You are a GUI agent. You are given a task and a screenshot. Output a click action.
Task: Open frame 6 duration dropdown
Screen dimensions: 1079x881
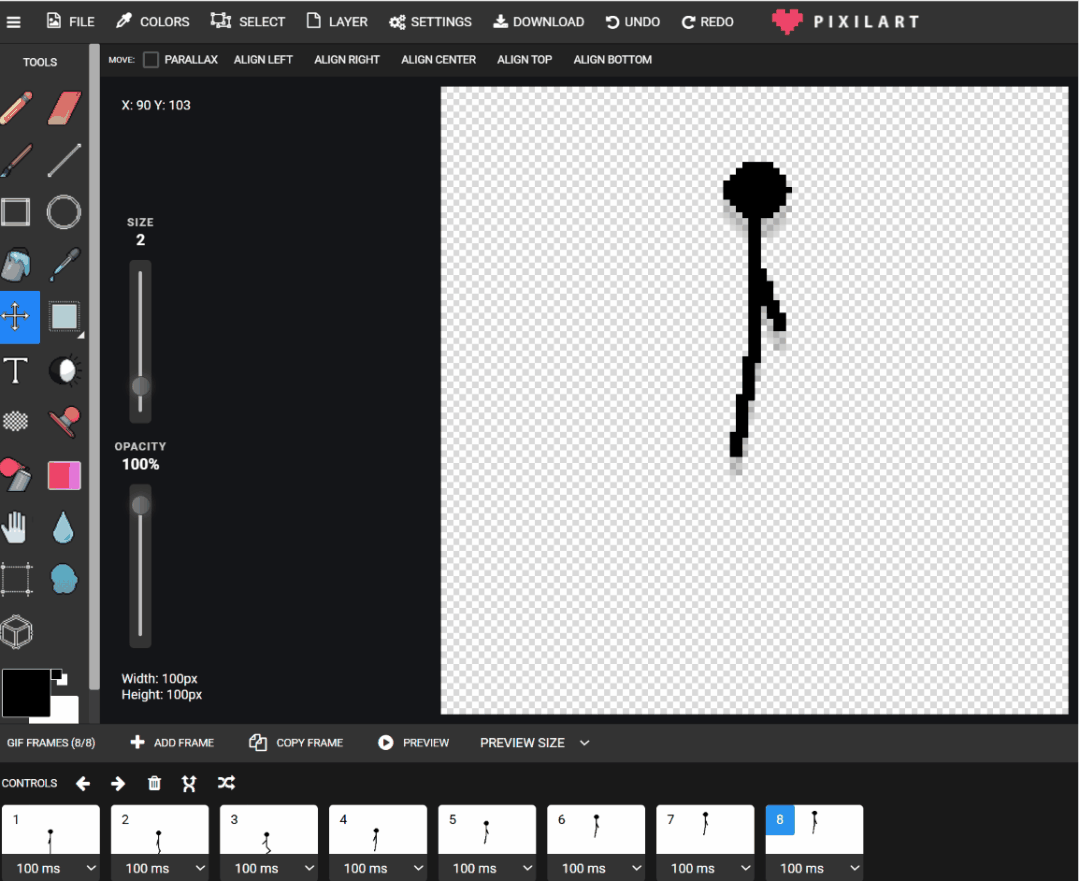tap(596, 869)
